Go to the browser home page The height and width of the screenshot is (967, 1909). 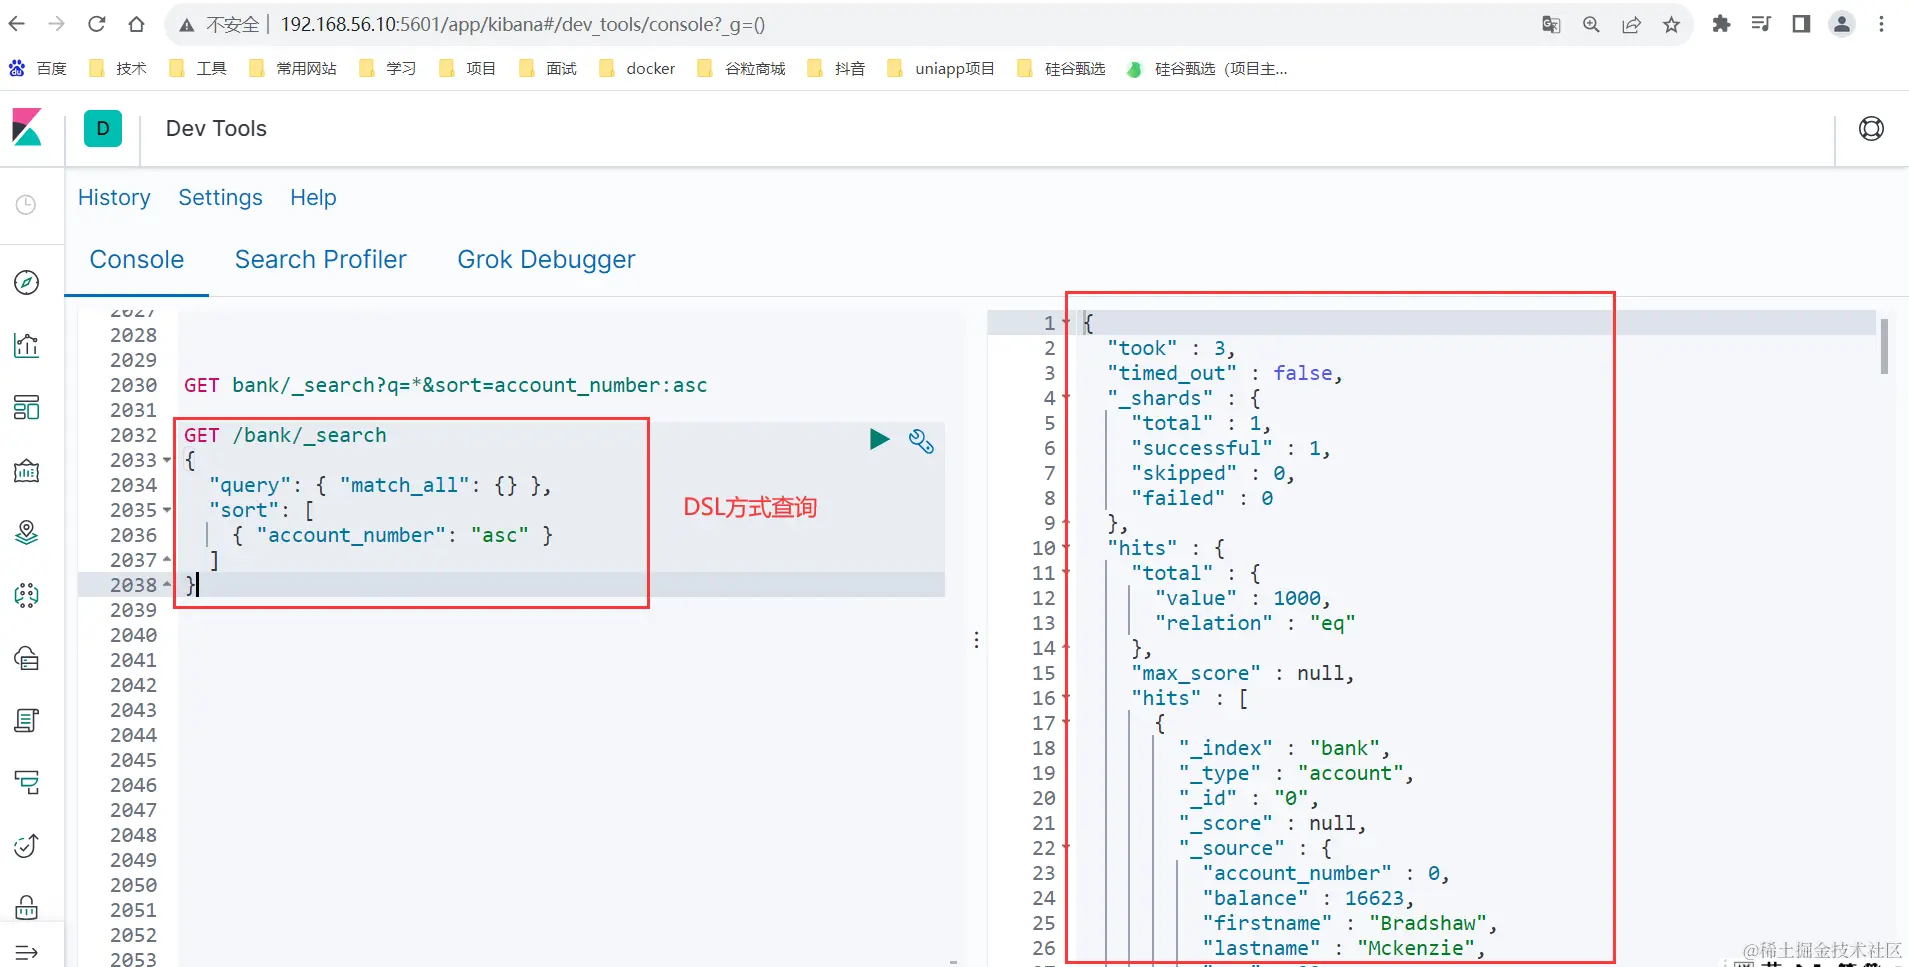(x=137, y=24)
